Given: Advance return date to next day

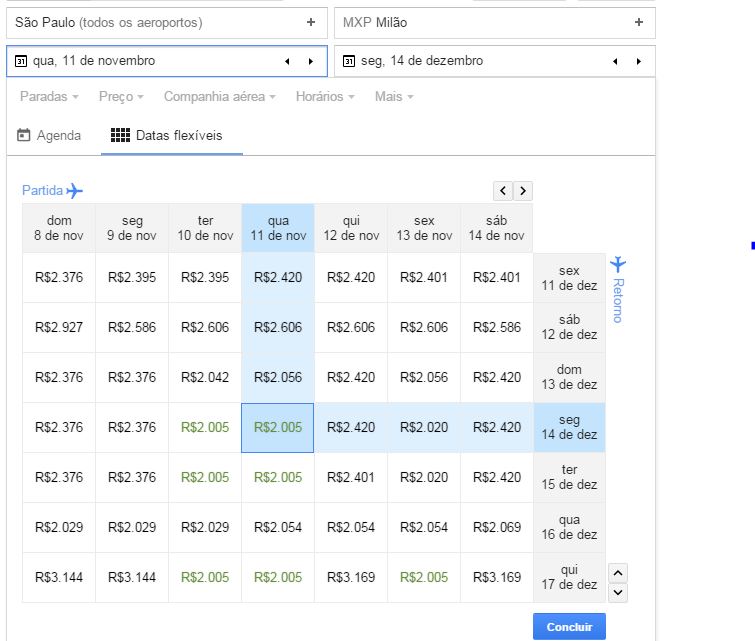Looking at the screenshot, I should (639, 61).
